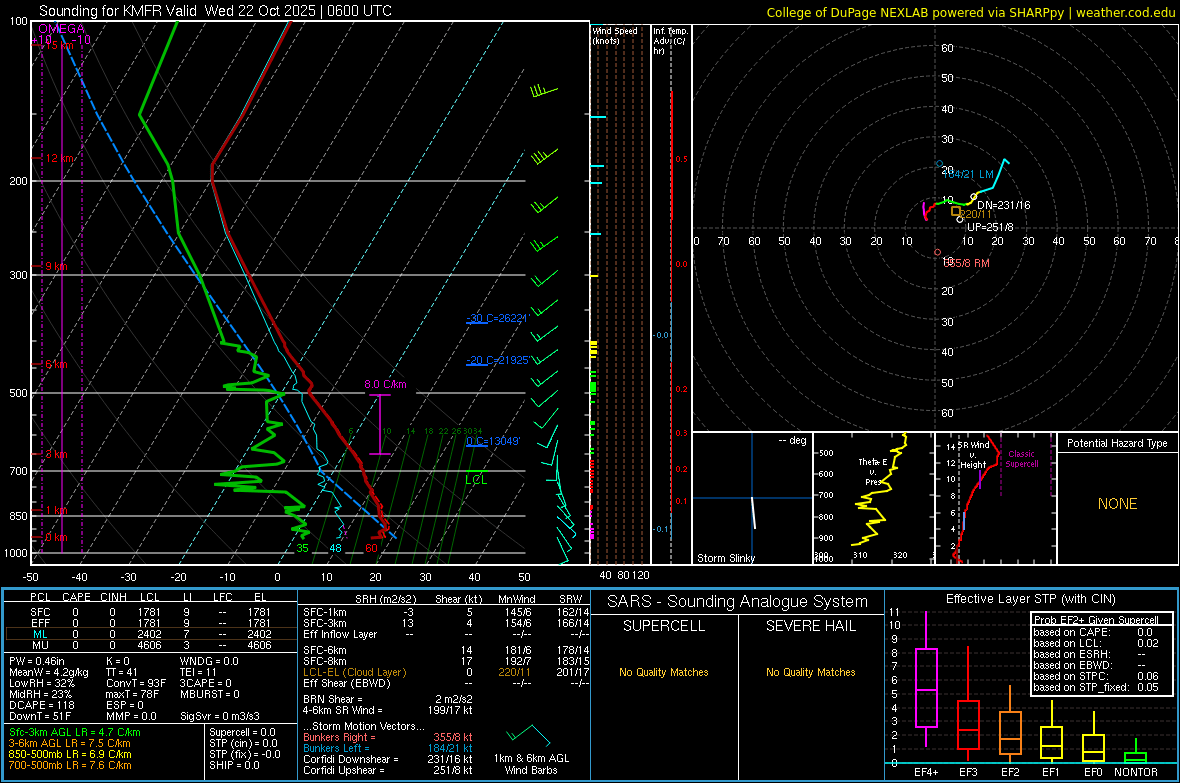Click the 'EF0' axis label

(1093, 772)
